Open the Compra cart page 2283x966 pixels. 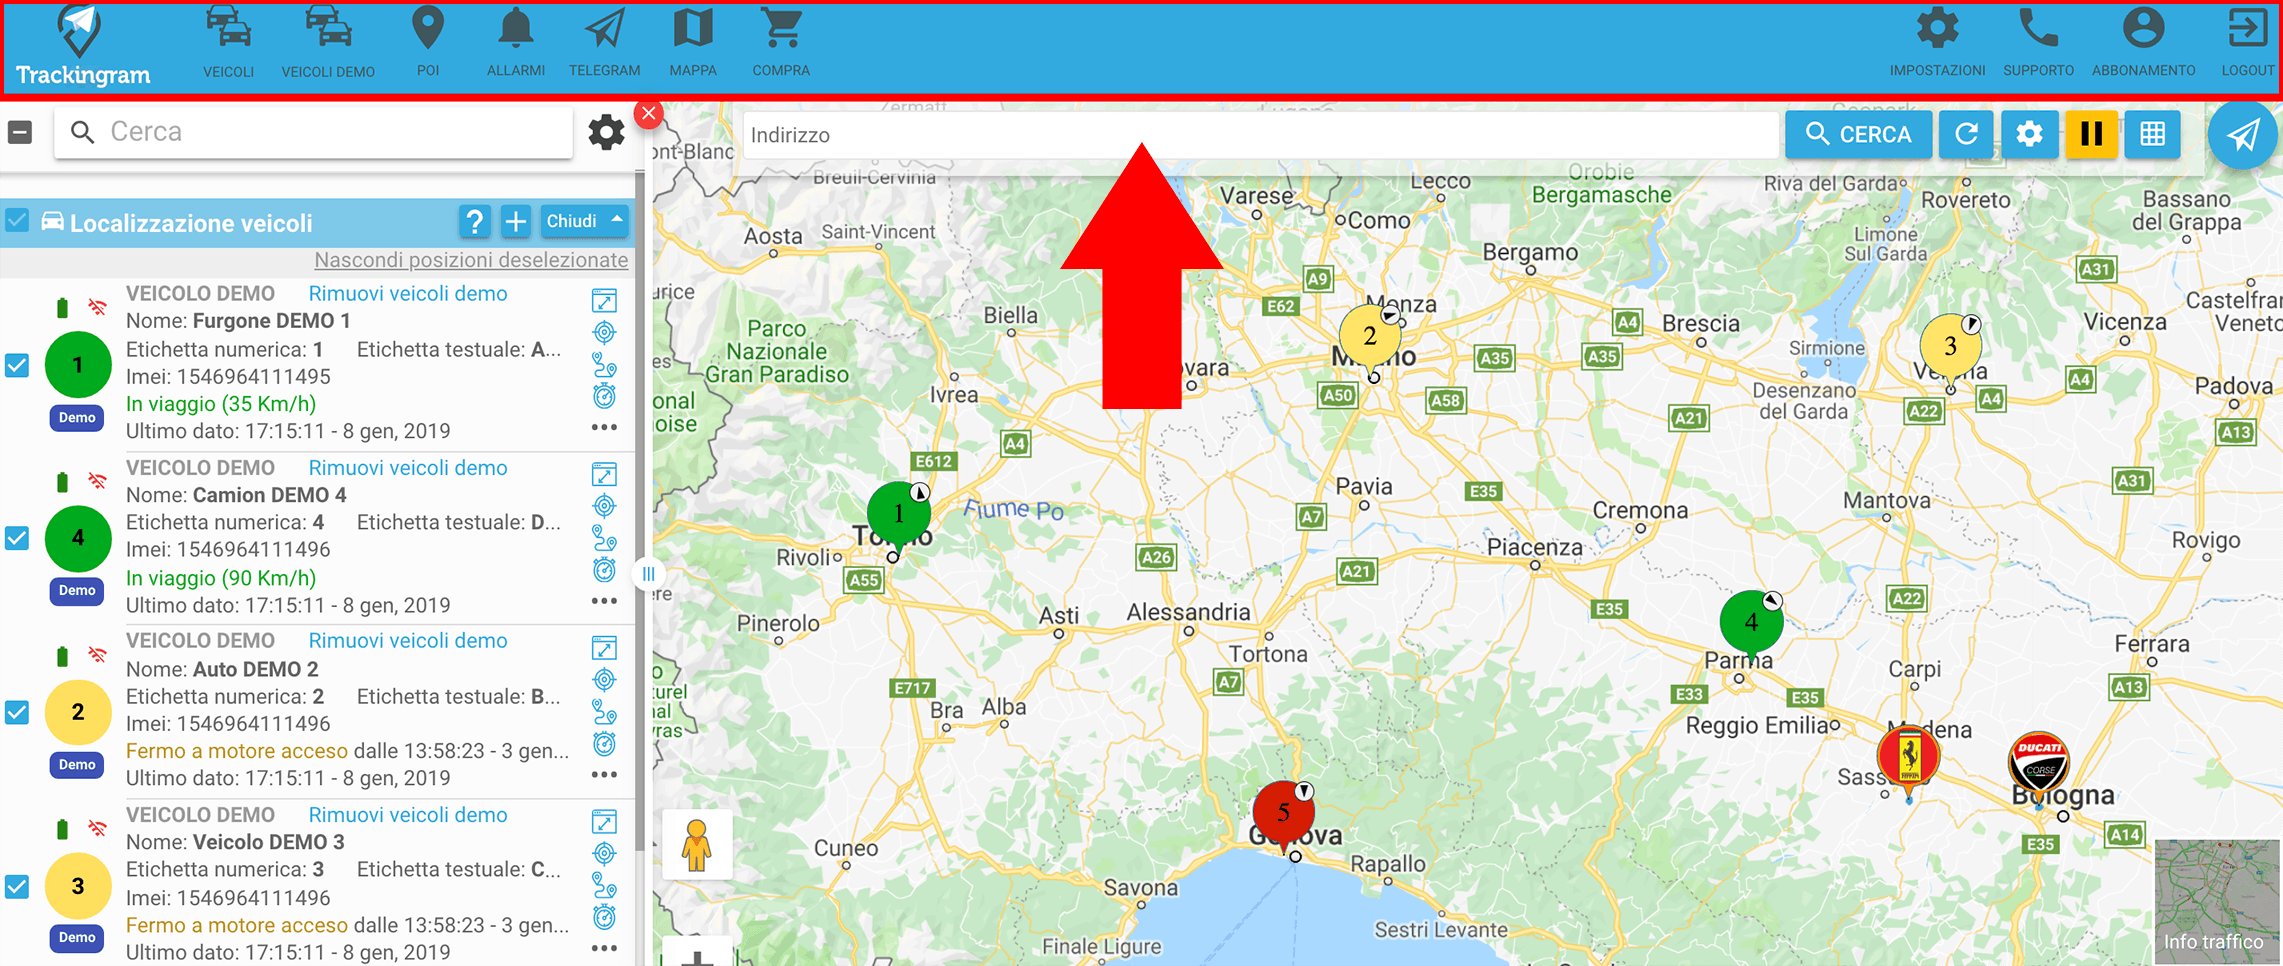click(781, 42)
